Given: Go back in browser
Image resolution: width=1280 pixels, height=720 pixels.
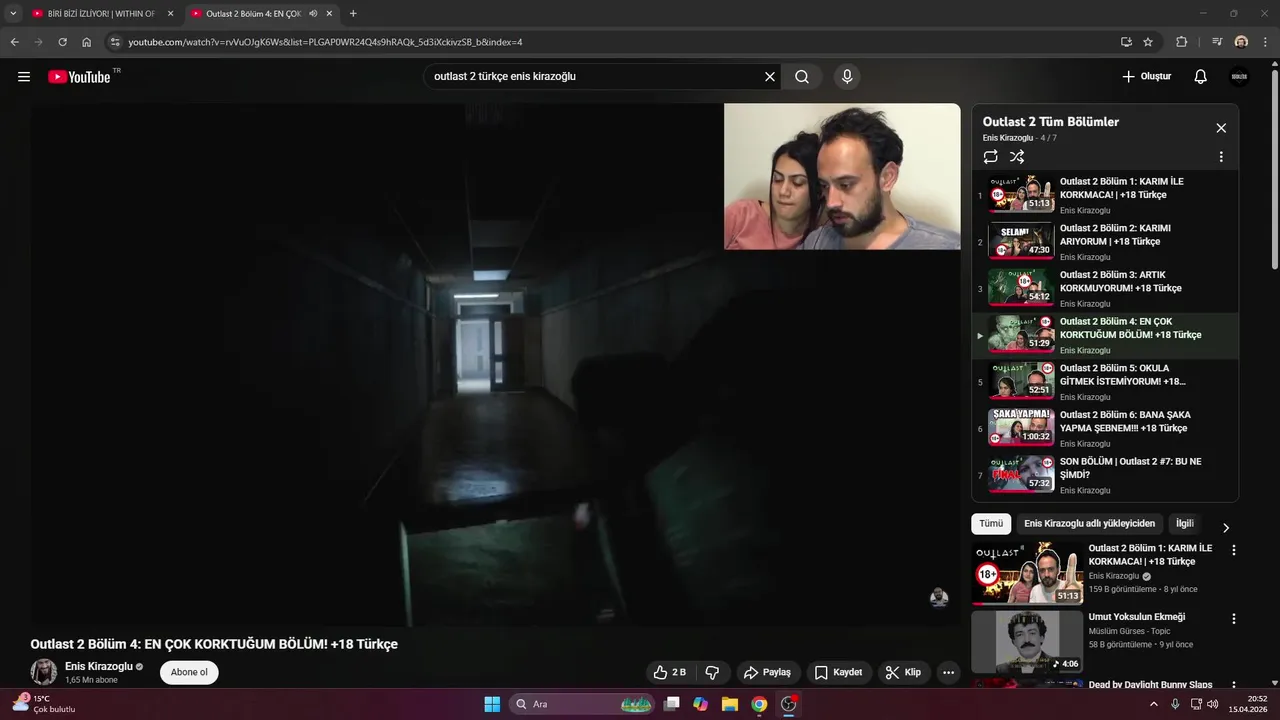Looking at the screenshot, I should click(14, 42).
